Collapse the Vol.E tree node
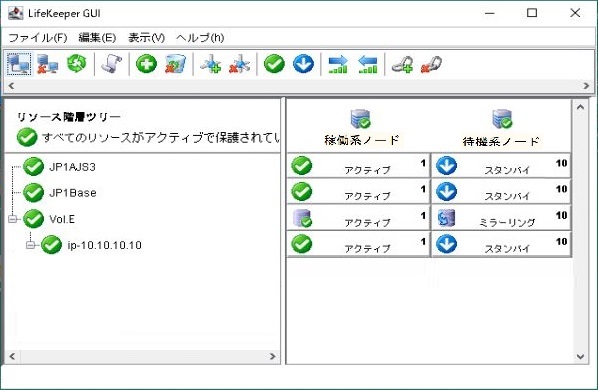The image size is (598, 390). pyautogui.click(x=13, y=219)
